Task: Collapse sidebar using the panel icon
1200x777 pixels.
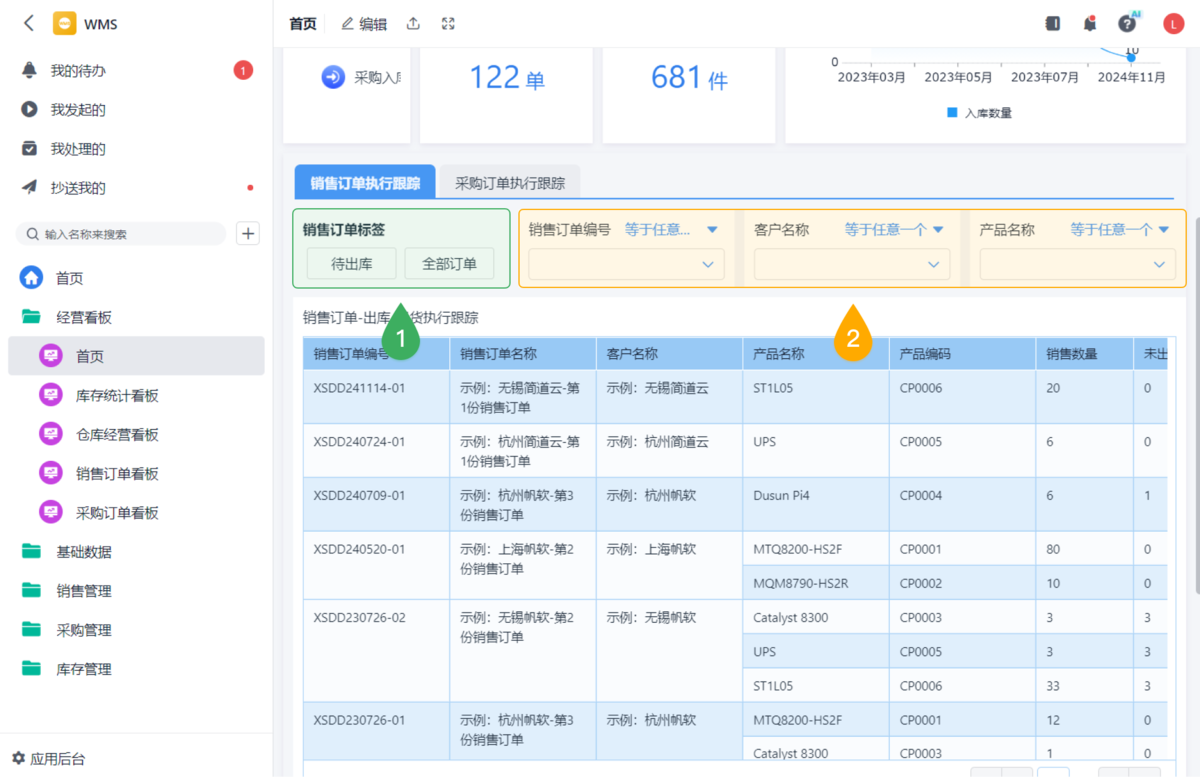Action: click(1052, 22)
